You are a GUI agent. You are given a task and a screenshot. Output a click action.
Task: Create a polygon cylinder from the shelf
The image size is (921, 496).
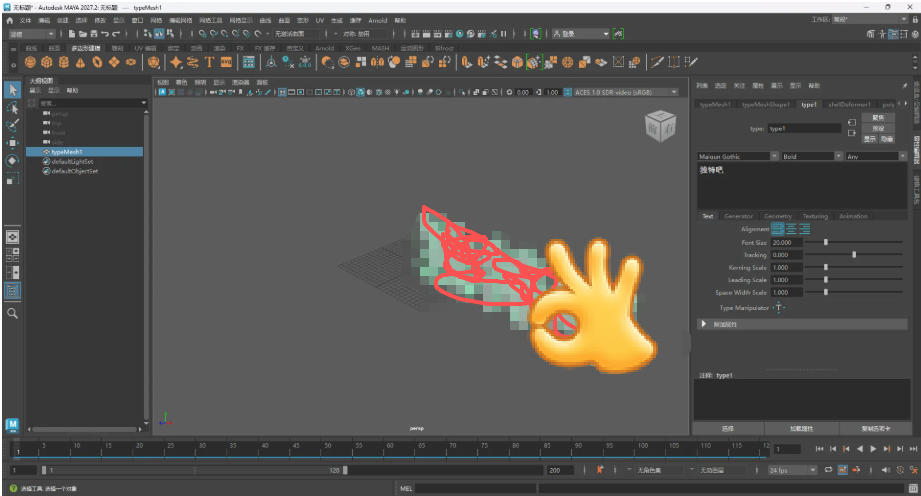coord(63,62)
